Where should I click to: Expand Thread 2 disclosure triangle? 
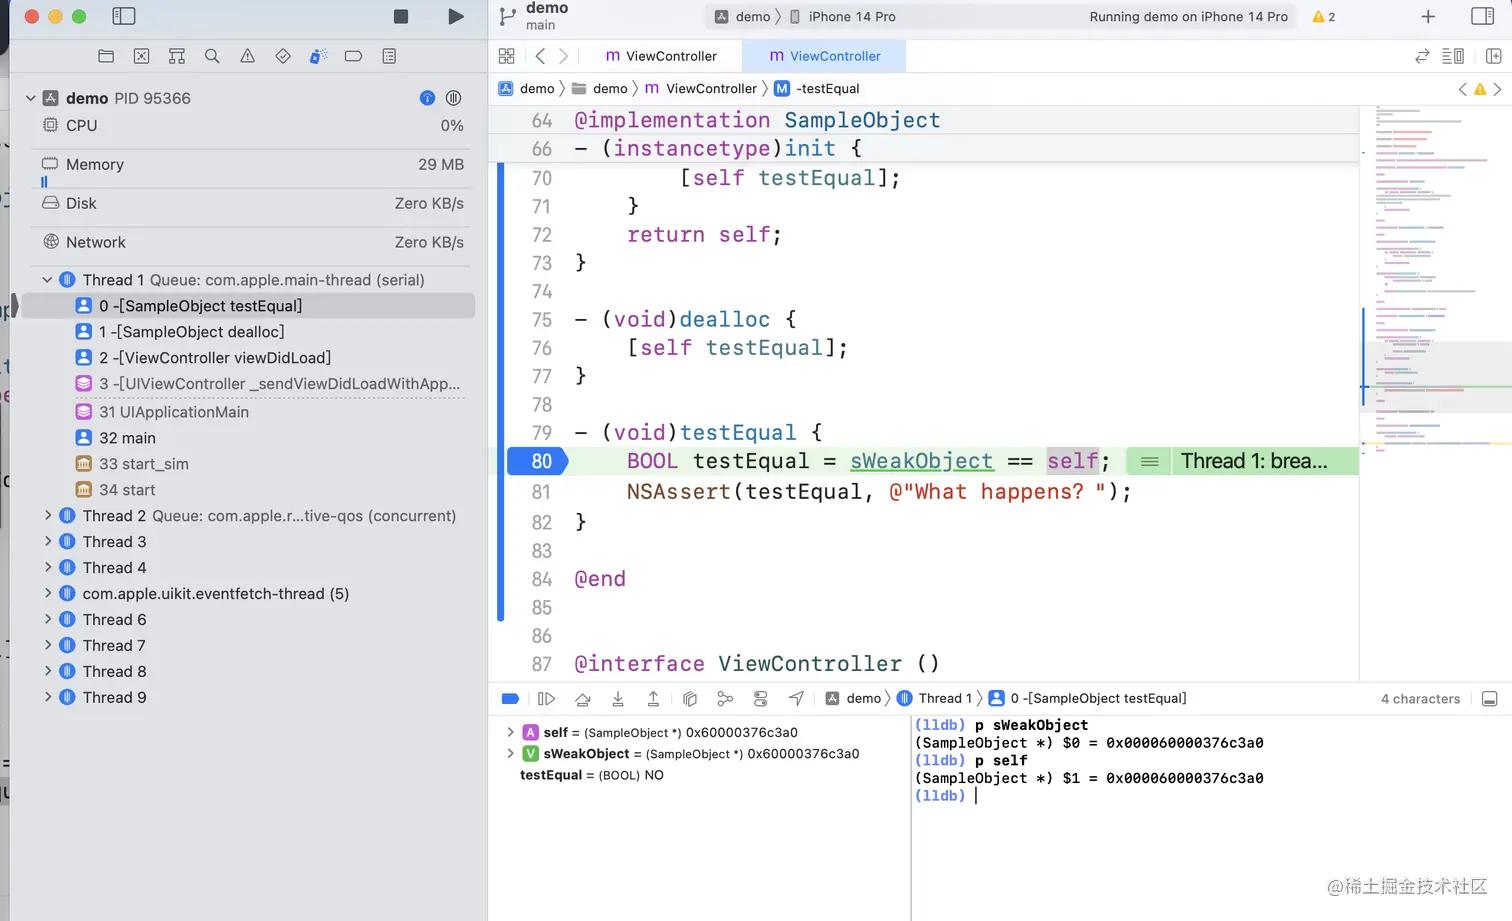pyautogui.click(x=47, y=516)
